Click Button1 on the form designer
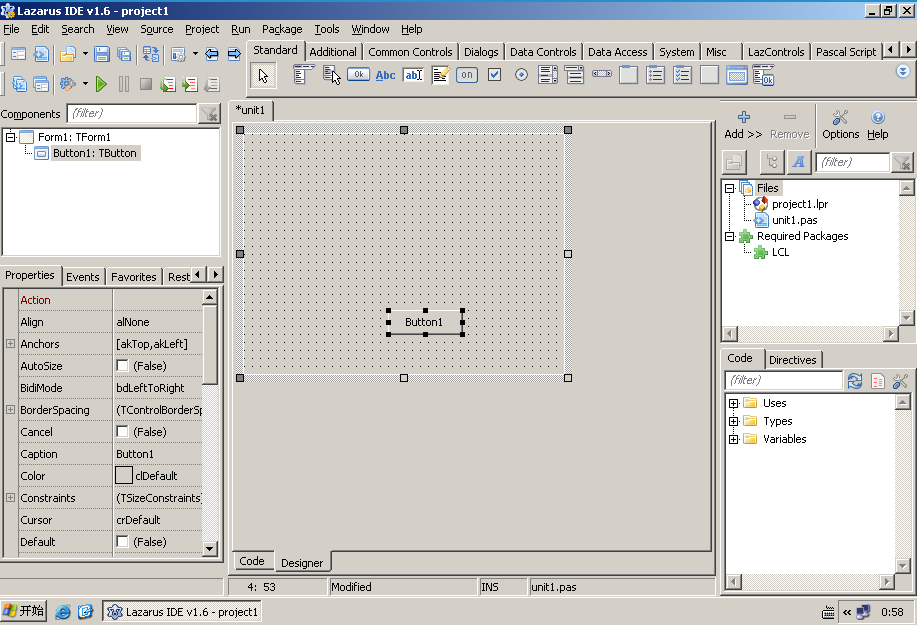917x625 pixels. [425, 322]
